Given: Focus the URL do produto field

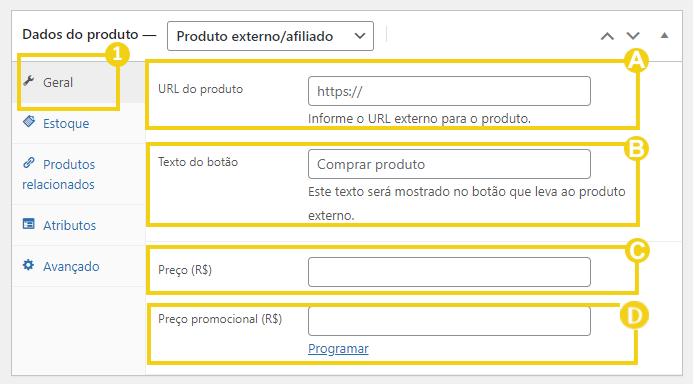Looking at the screenshot, I should (x=449, y=91).
